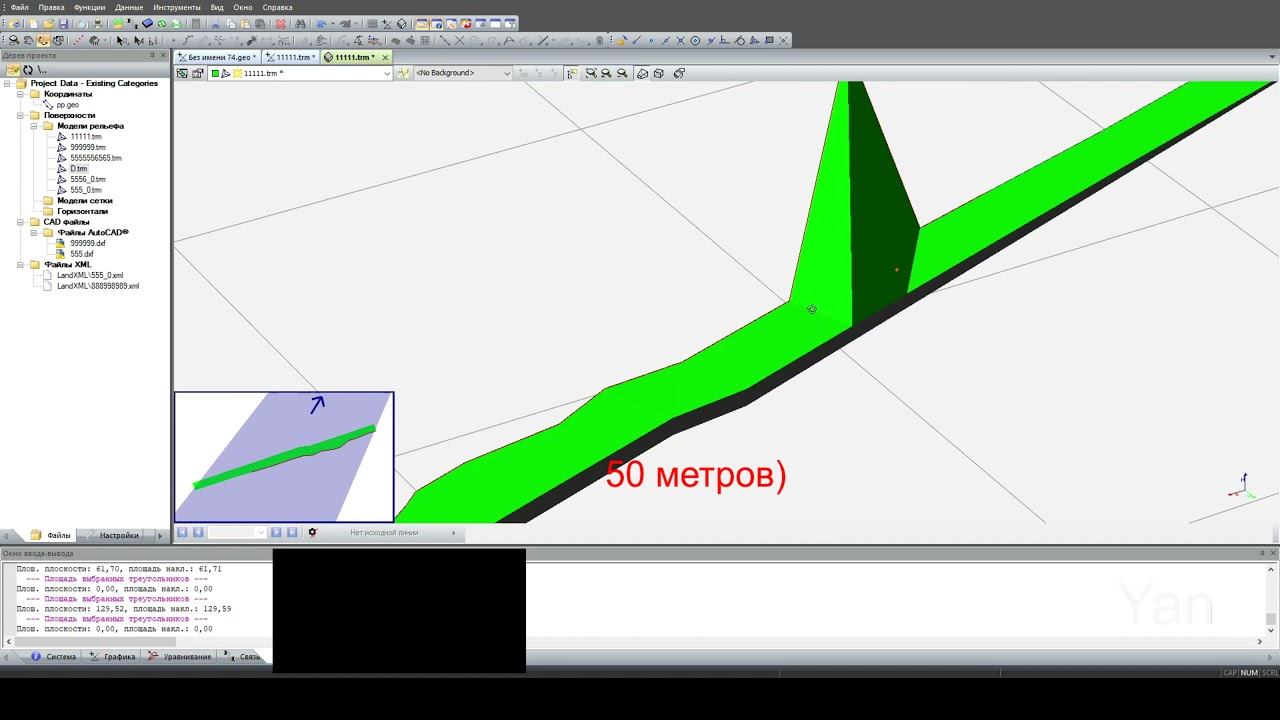1280x720 pixels.
Task: Click the surface properties icon left of the layer dropdown
Action: [198, 73]
